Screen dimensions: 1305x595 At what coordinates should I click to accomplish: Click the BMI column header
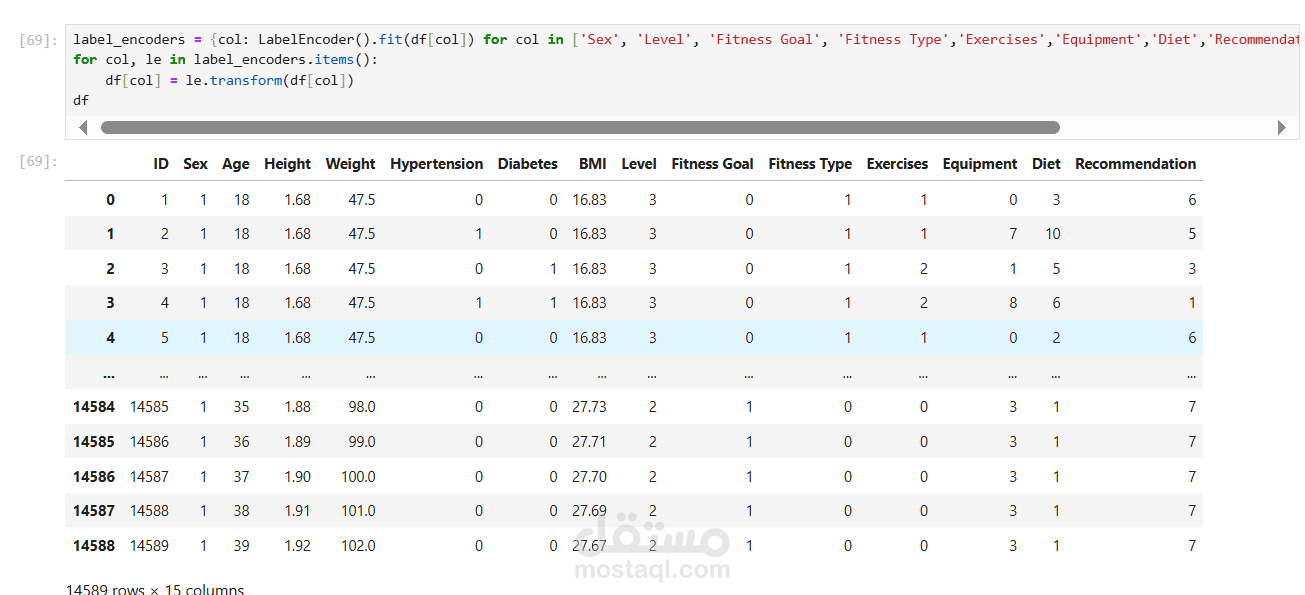pos(592,164)
